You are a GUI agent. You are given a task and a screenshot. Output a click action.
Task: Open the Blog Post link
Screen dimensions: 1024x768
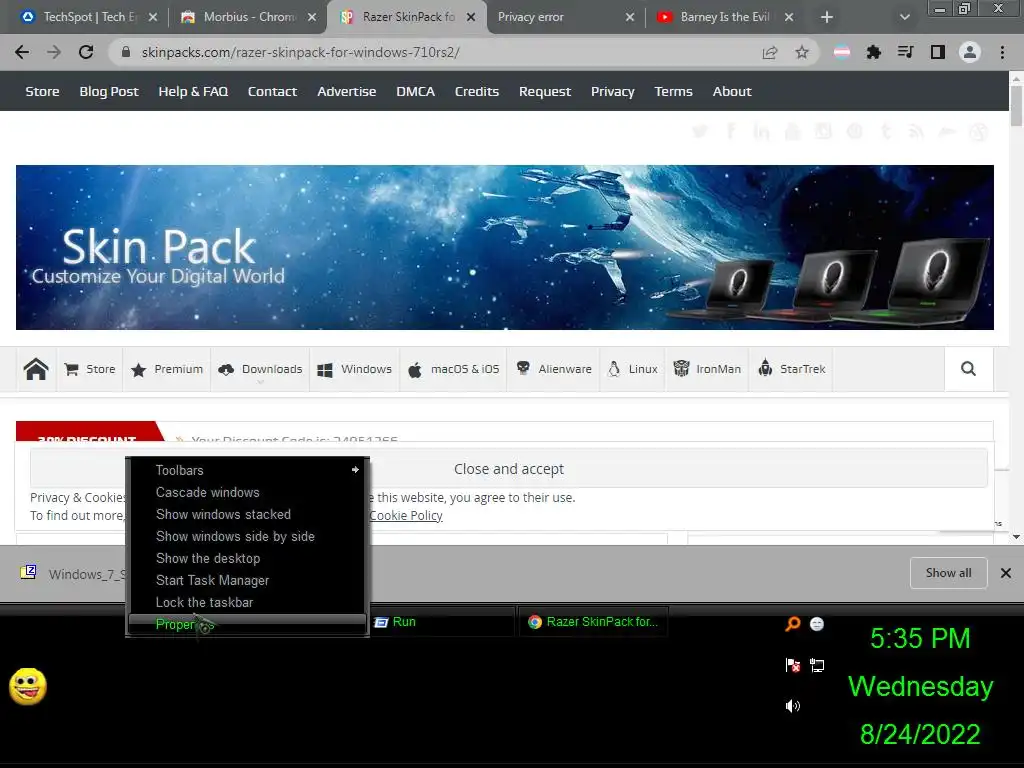(109, 91)
